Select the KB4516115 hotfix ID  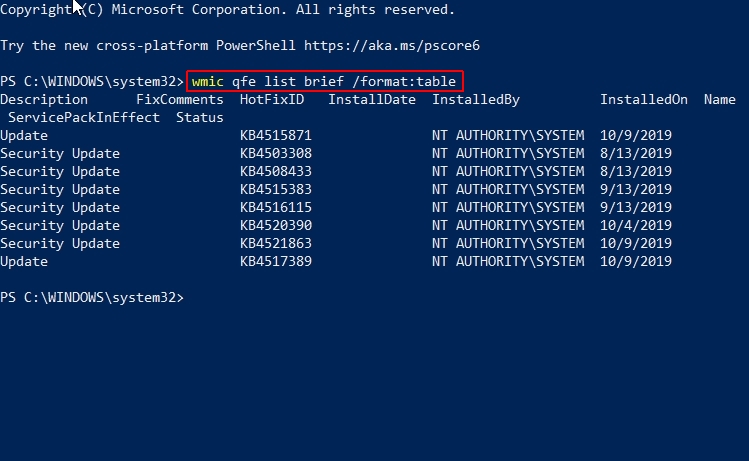(x=276, y=207)
